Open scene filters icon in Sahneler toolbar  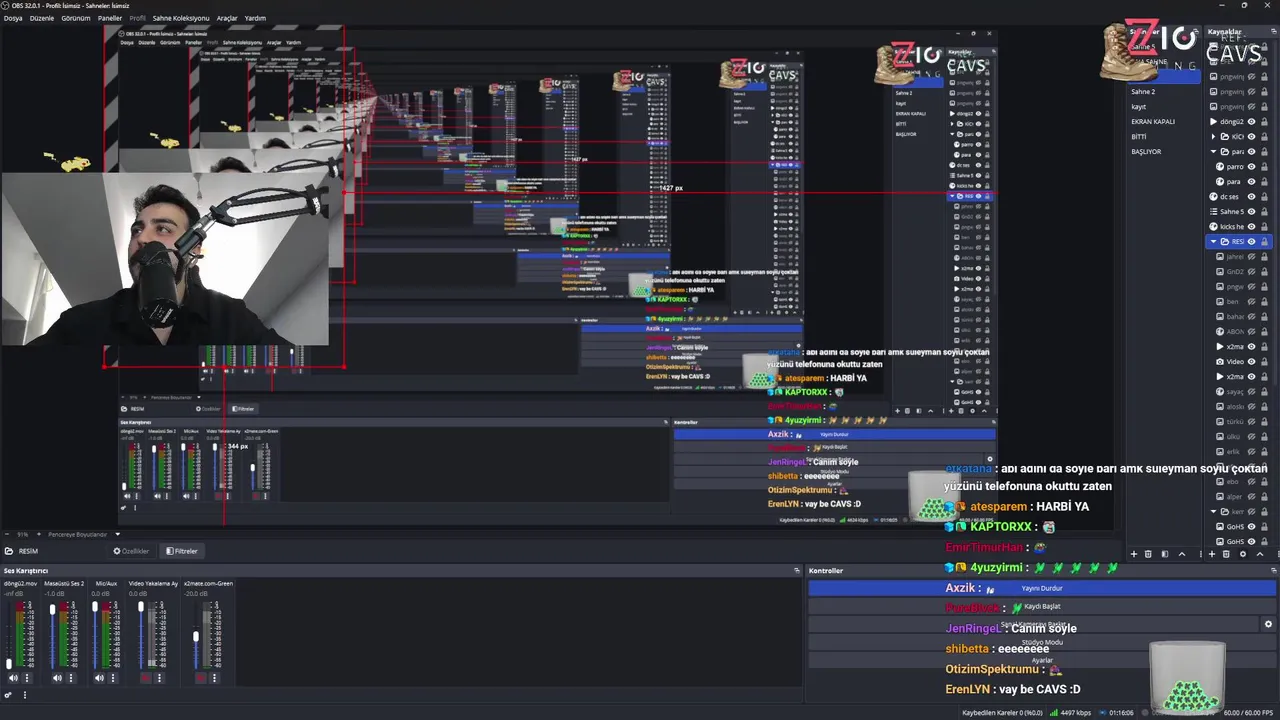1165,554
